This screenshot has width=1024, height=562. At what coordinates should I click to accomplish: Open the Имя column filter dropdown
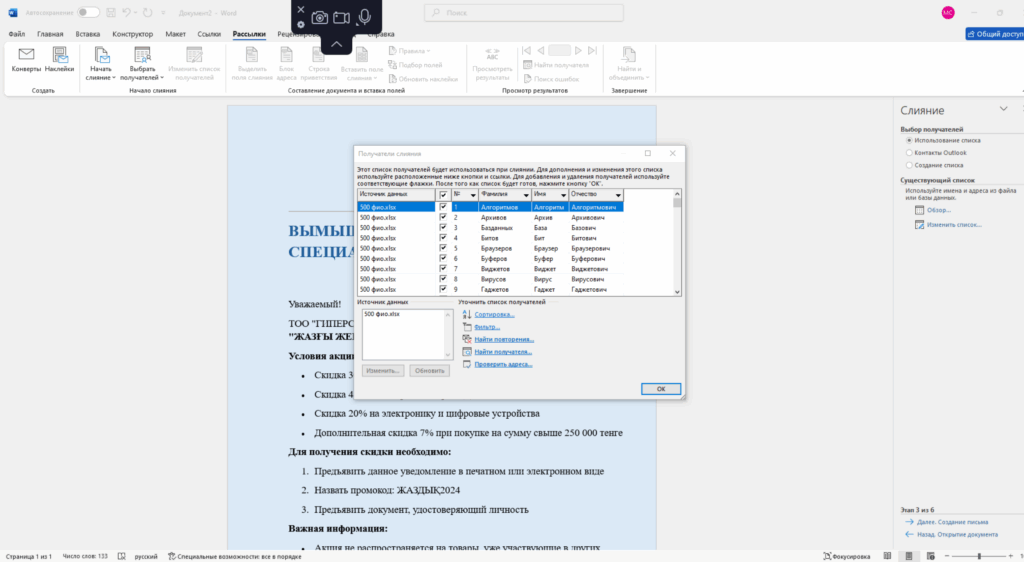point(563,195)
